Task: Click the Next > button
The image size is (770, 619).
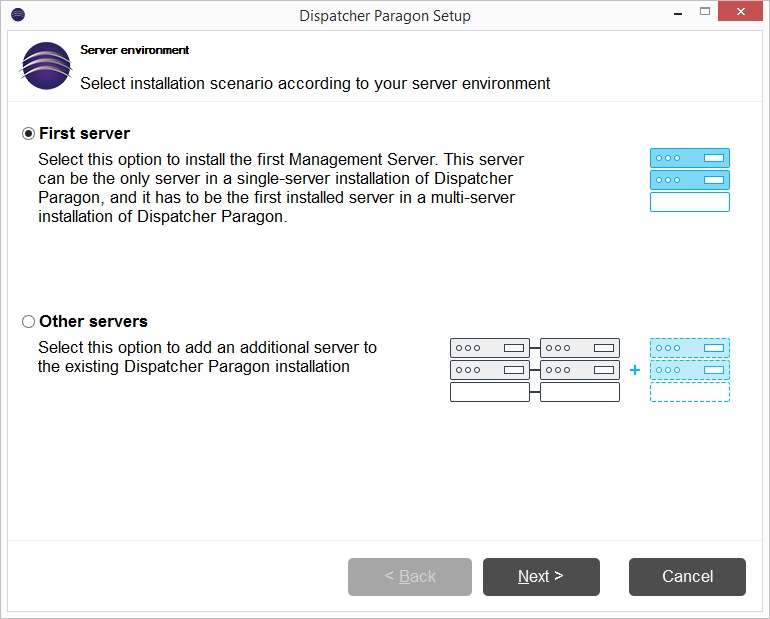Action: click(541, 577)
